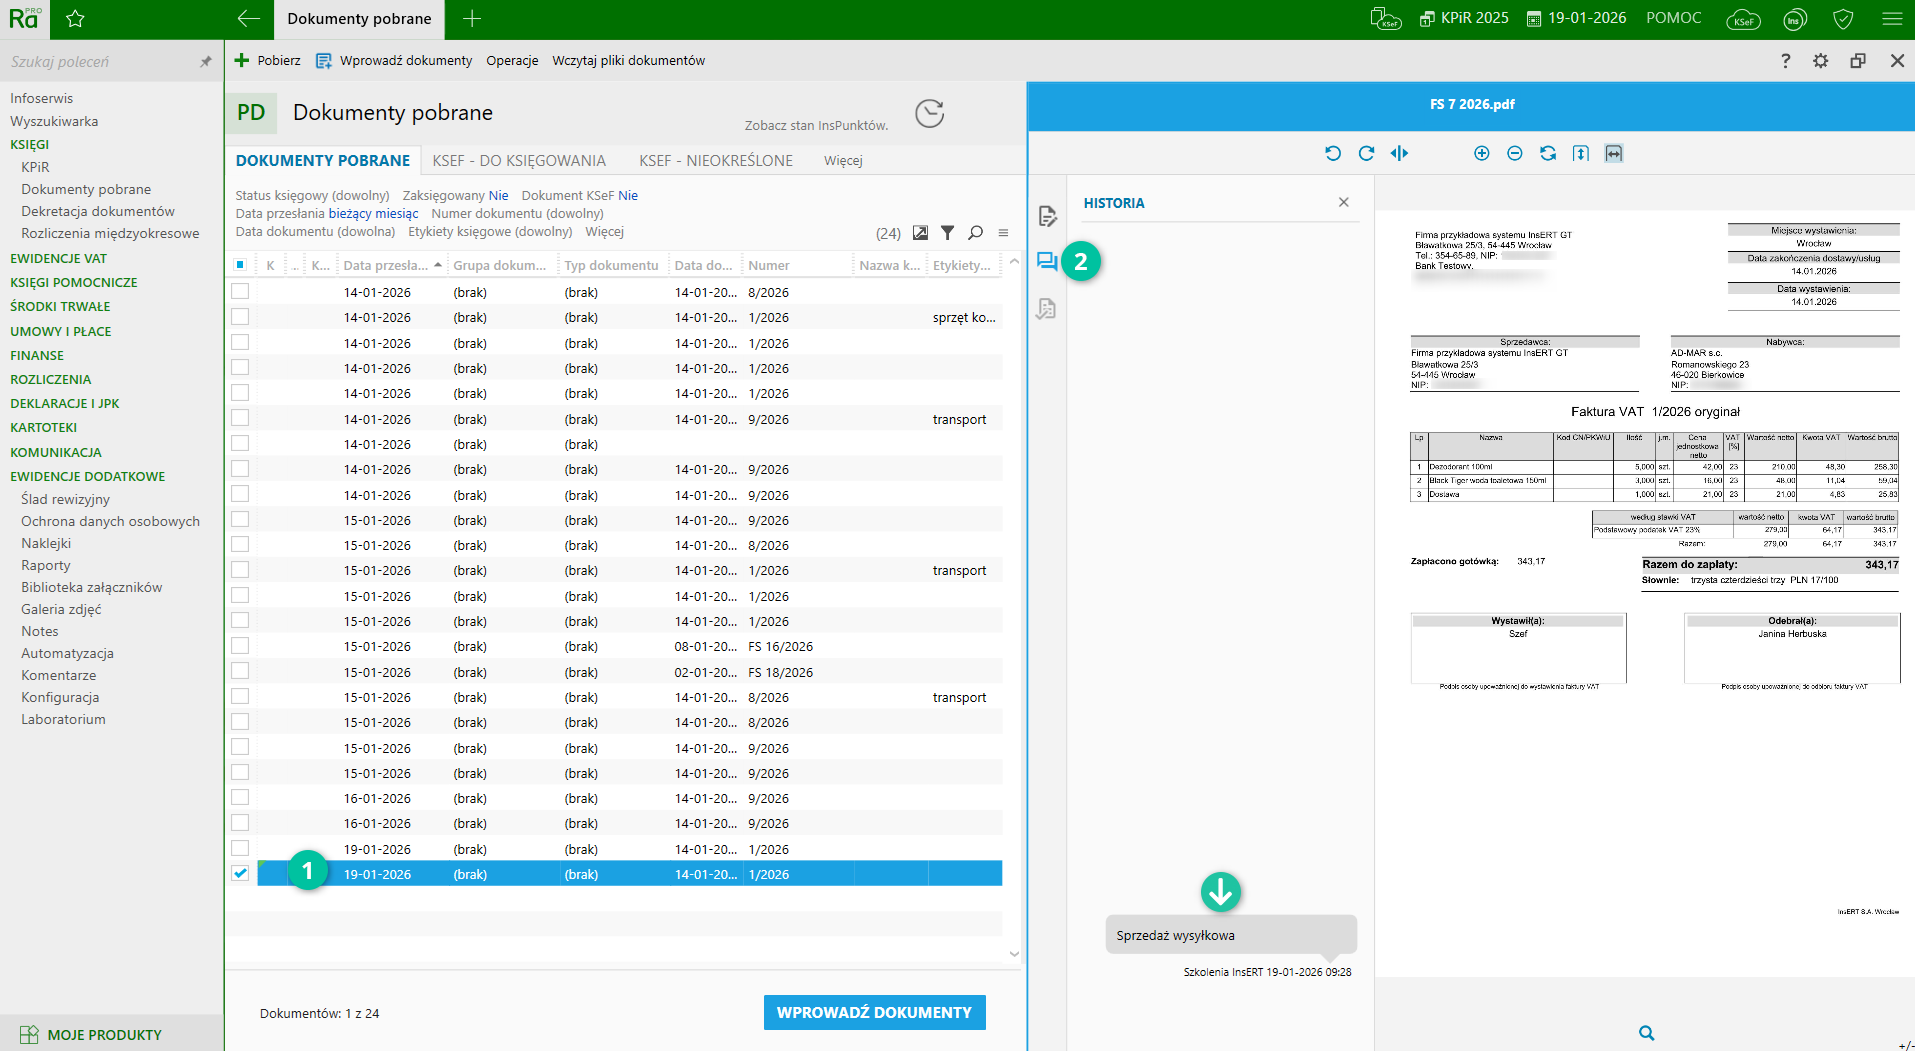
Task: Tick the checkbox for first 8/2026 row
Action: (240, 292)
